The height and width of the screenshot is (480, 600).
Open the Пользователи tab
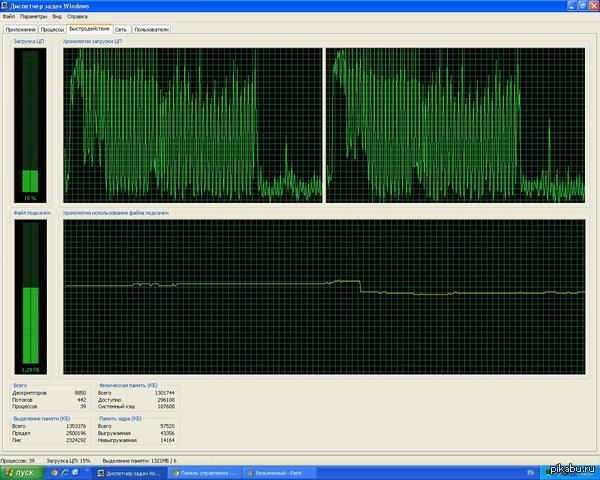(x=151, y=30)
